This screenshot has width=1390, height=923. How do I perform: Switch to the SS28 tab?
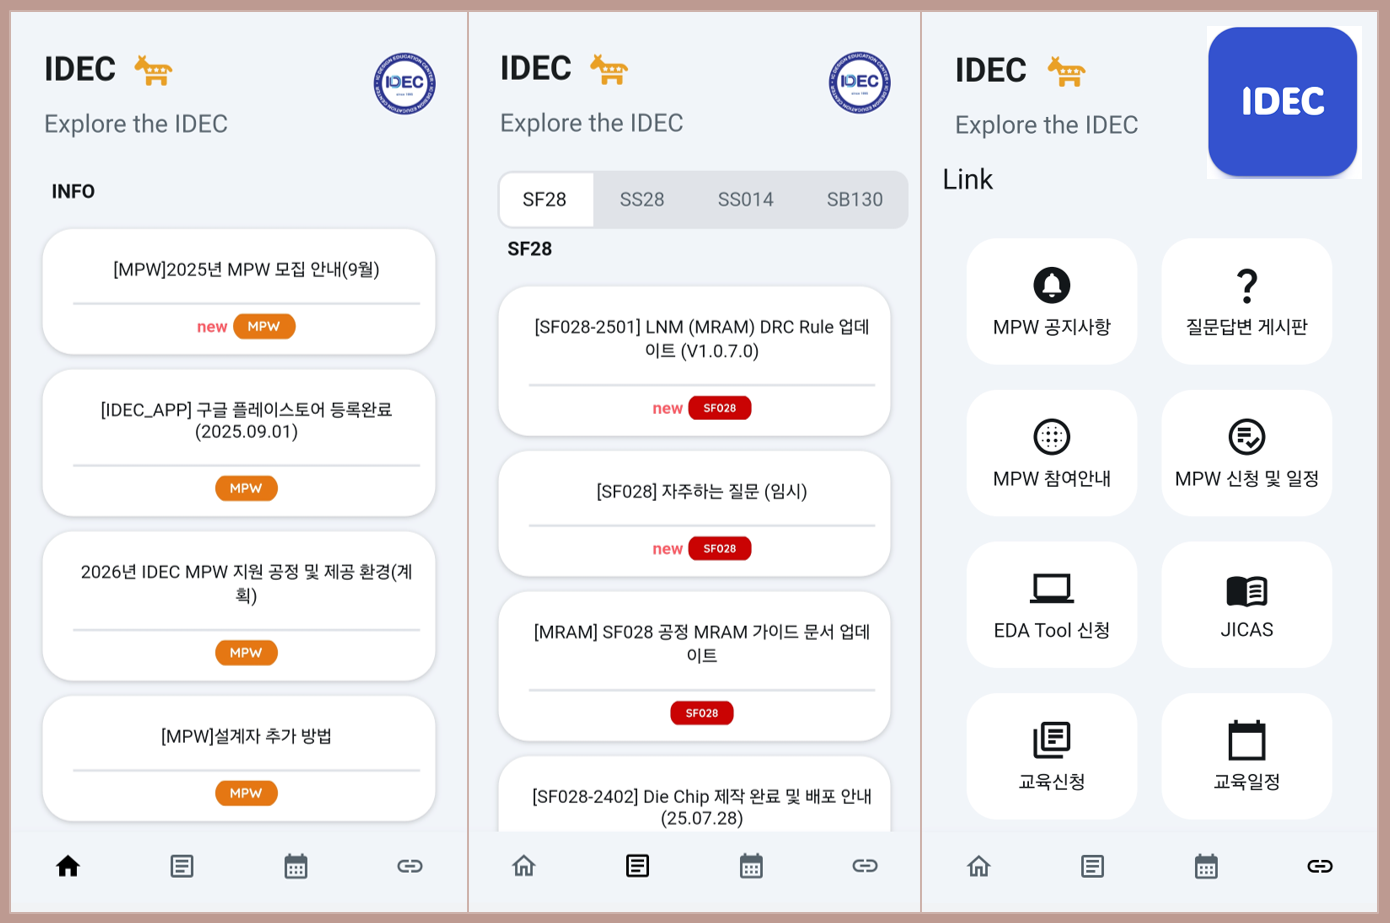641,200
